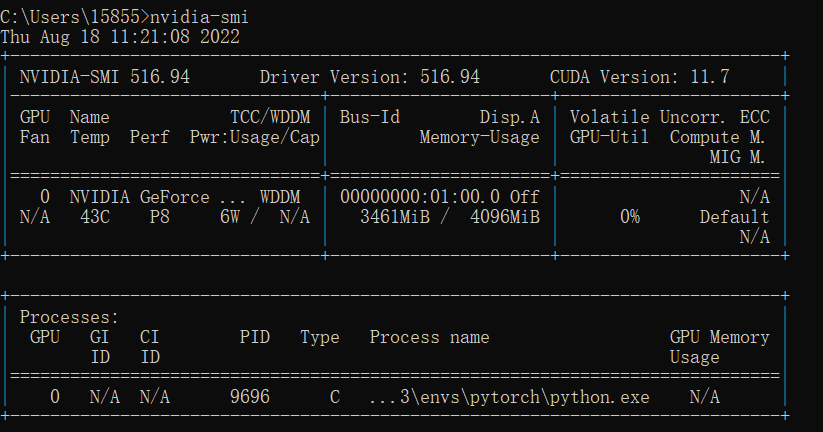Viewport: 823px width, 432px height.
Task: Click the Memory-Usage column header
Action: tap(480, 137)
